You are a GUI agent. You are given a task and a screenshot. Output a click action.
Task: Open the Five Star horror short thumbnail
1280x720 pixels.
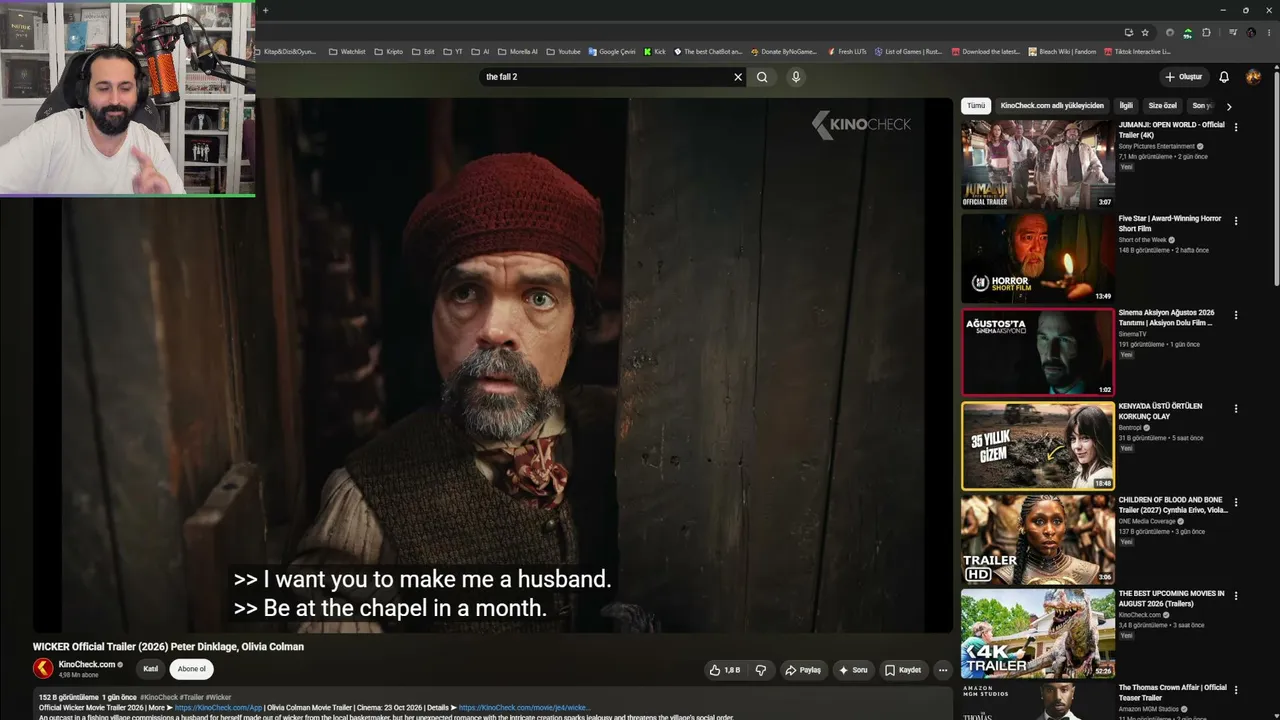coord(1038,258)
